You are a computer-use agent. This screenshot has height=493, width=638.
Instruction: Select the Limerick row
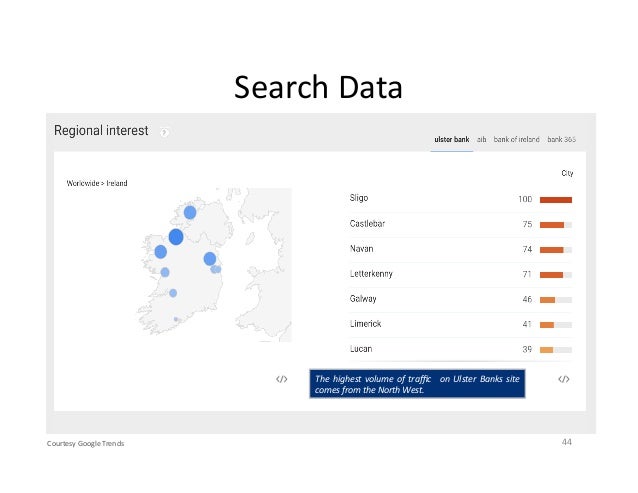(x=461, y=325)
